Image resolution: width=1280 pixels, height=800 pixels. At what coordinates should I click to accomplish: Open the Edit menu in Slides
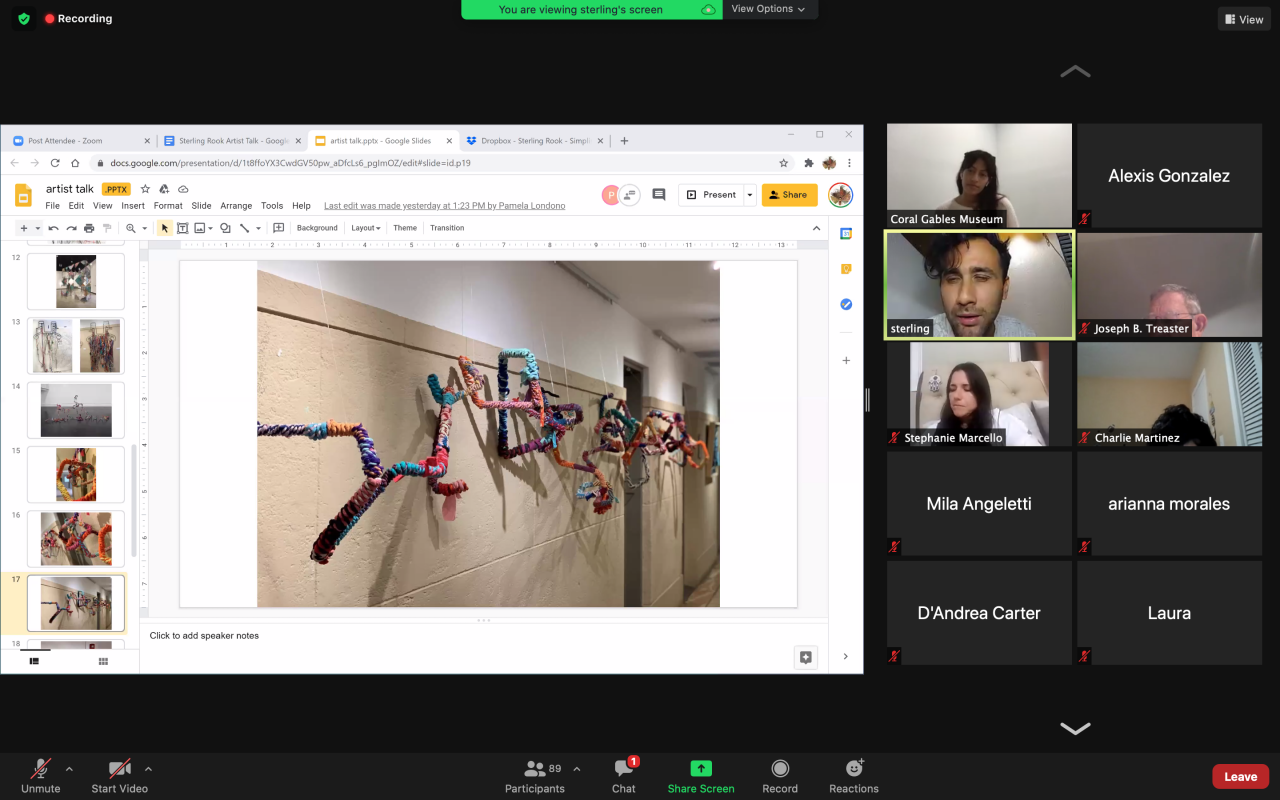[x=76, y=206]
